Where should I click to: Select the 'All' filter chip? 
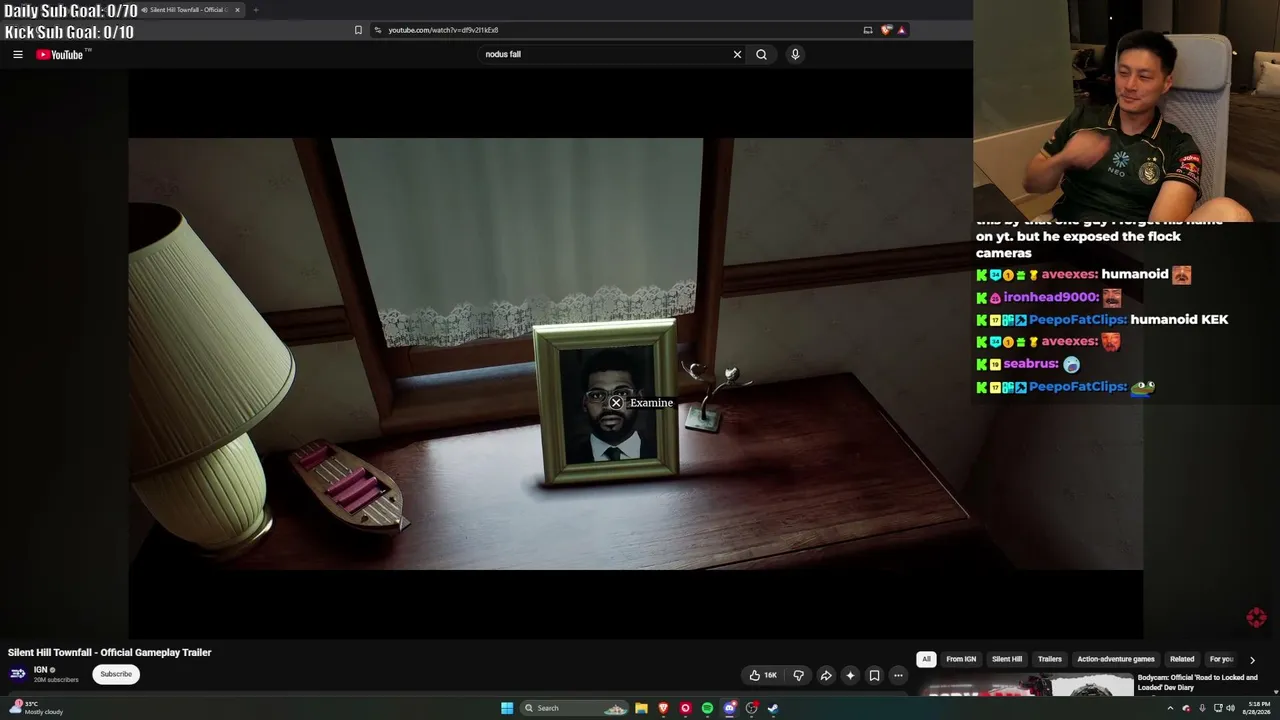pyautogui.click(x=926, y=659)
